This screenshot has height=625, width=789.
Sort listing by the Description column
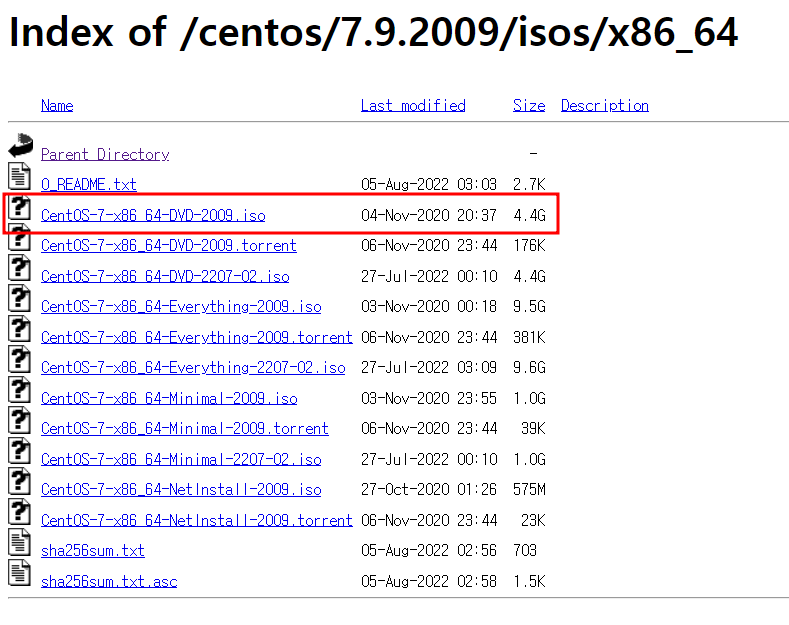(605, 106)
